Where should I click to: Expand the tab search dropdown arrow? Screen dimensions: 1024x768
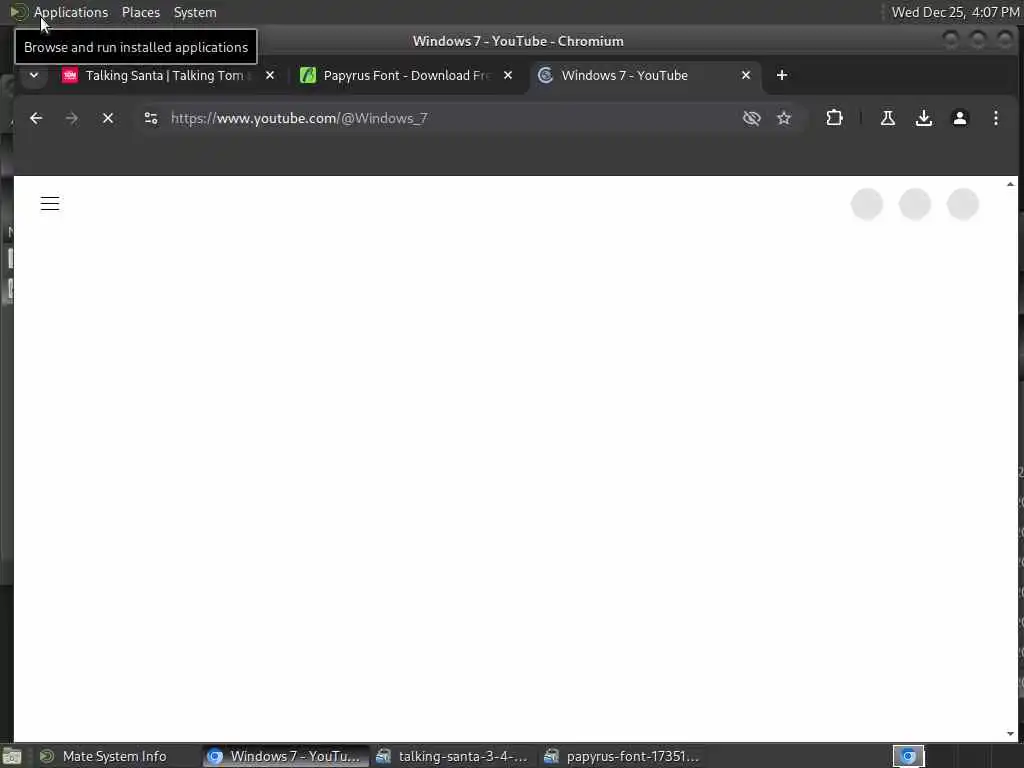tap(34, 75)
